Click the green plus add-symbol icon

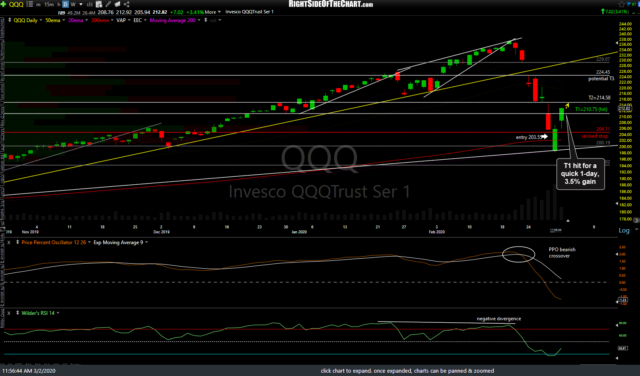click(4, 4)
